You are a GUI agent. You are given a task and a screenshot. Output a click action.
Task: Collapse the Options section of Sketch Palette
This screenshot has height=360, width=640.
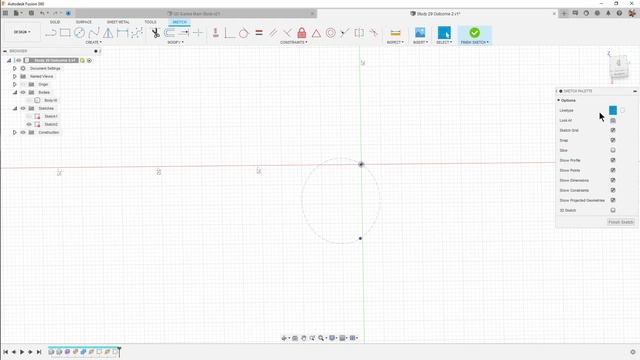tap(558, 100)
